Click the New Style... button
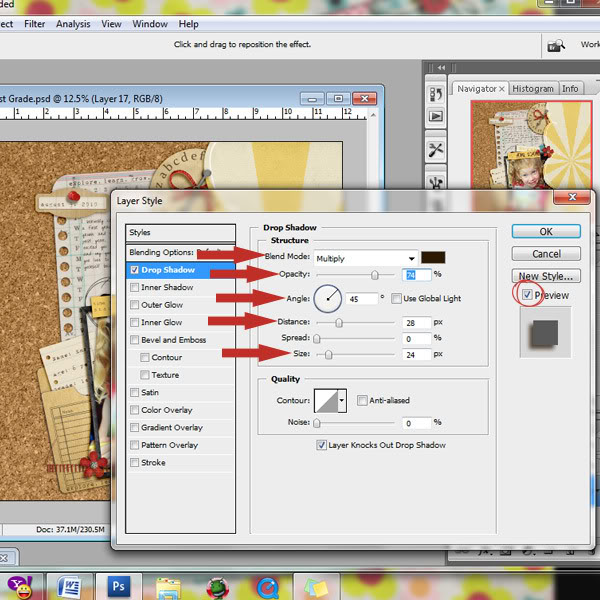 pos(546,276)
